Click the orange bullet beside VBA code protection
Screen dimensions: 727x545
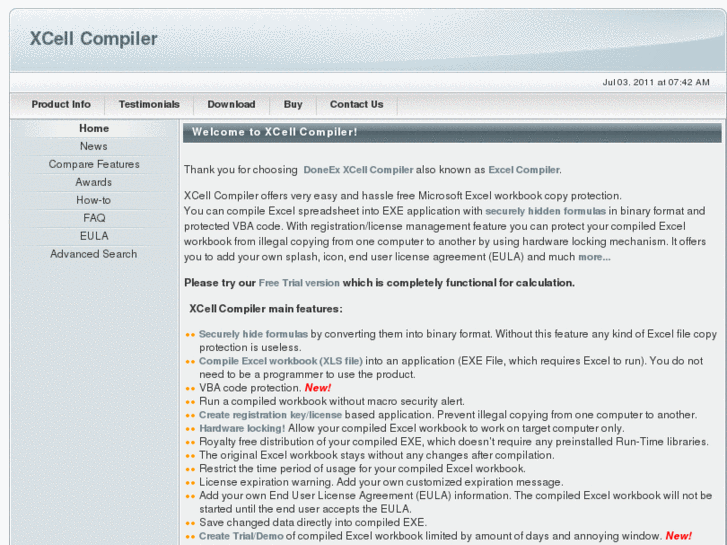pos(190,389)
